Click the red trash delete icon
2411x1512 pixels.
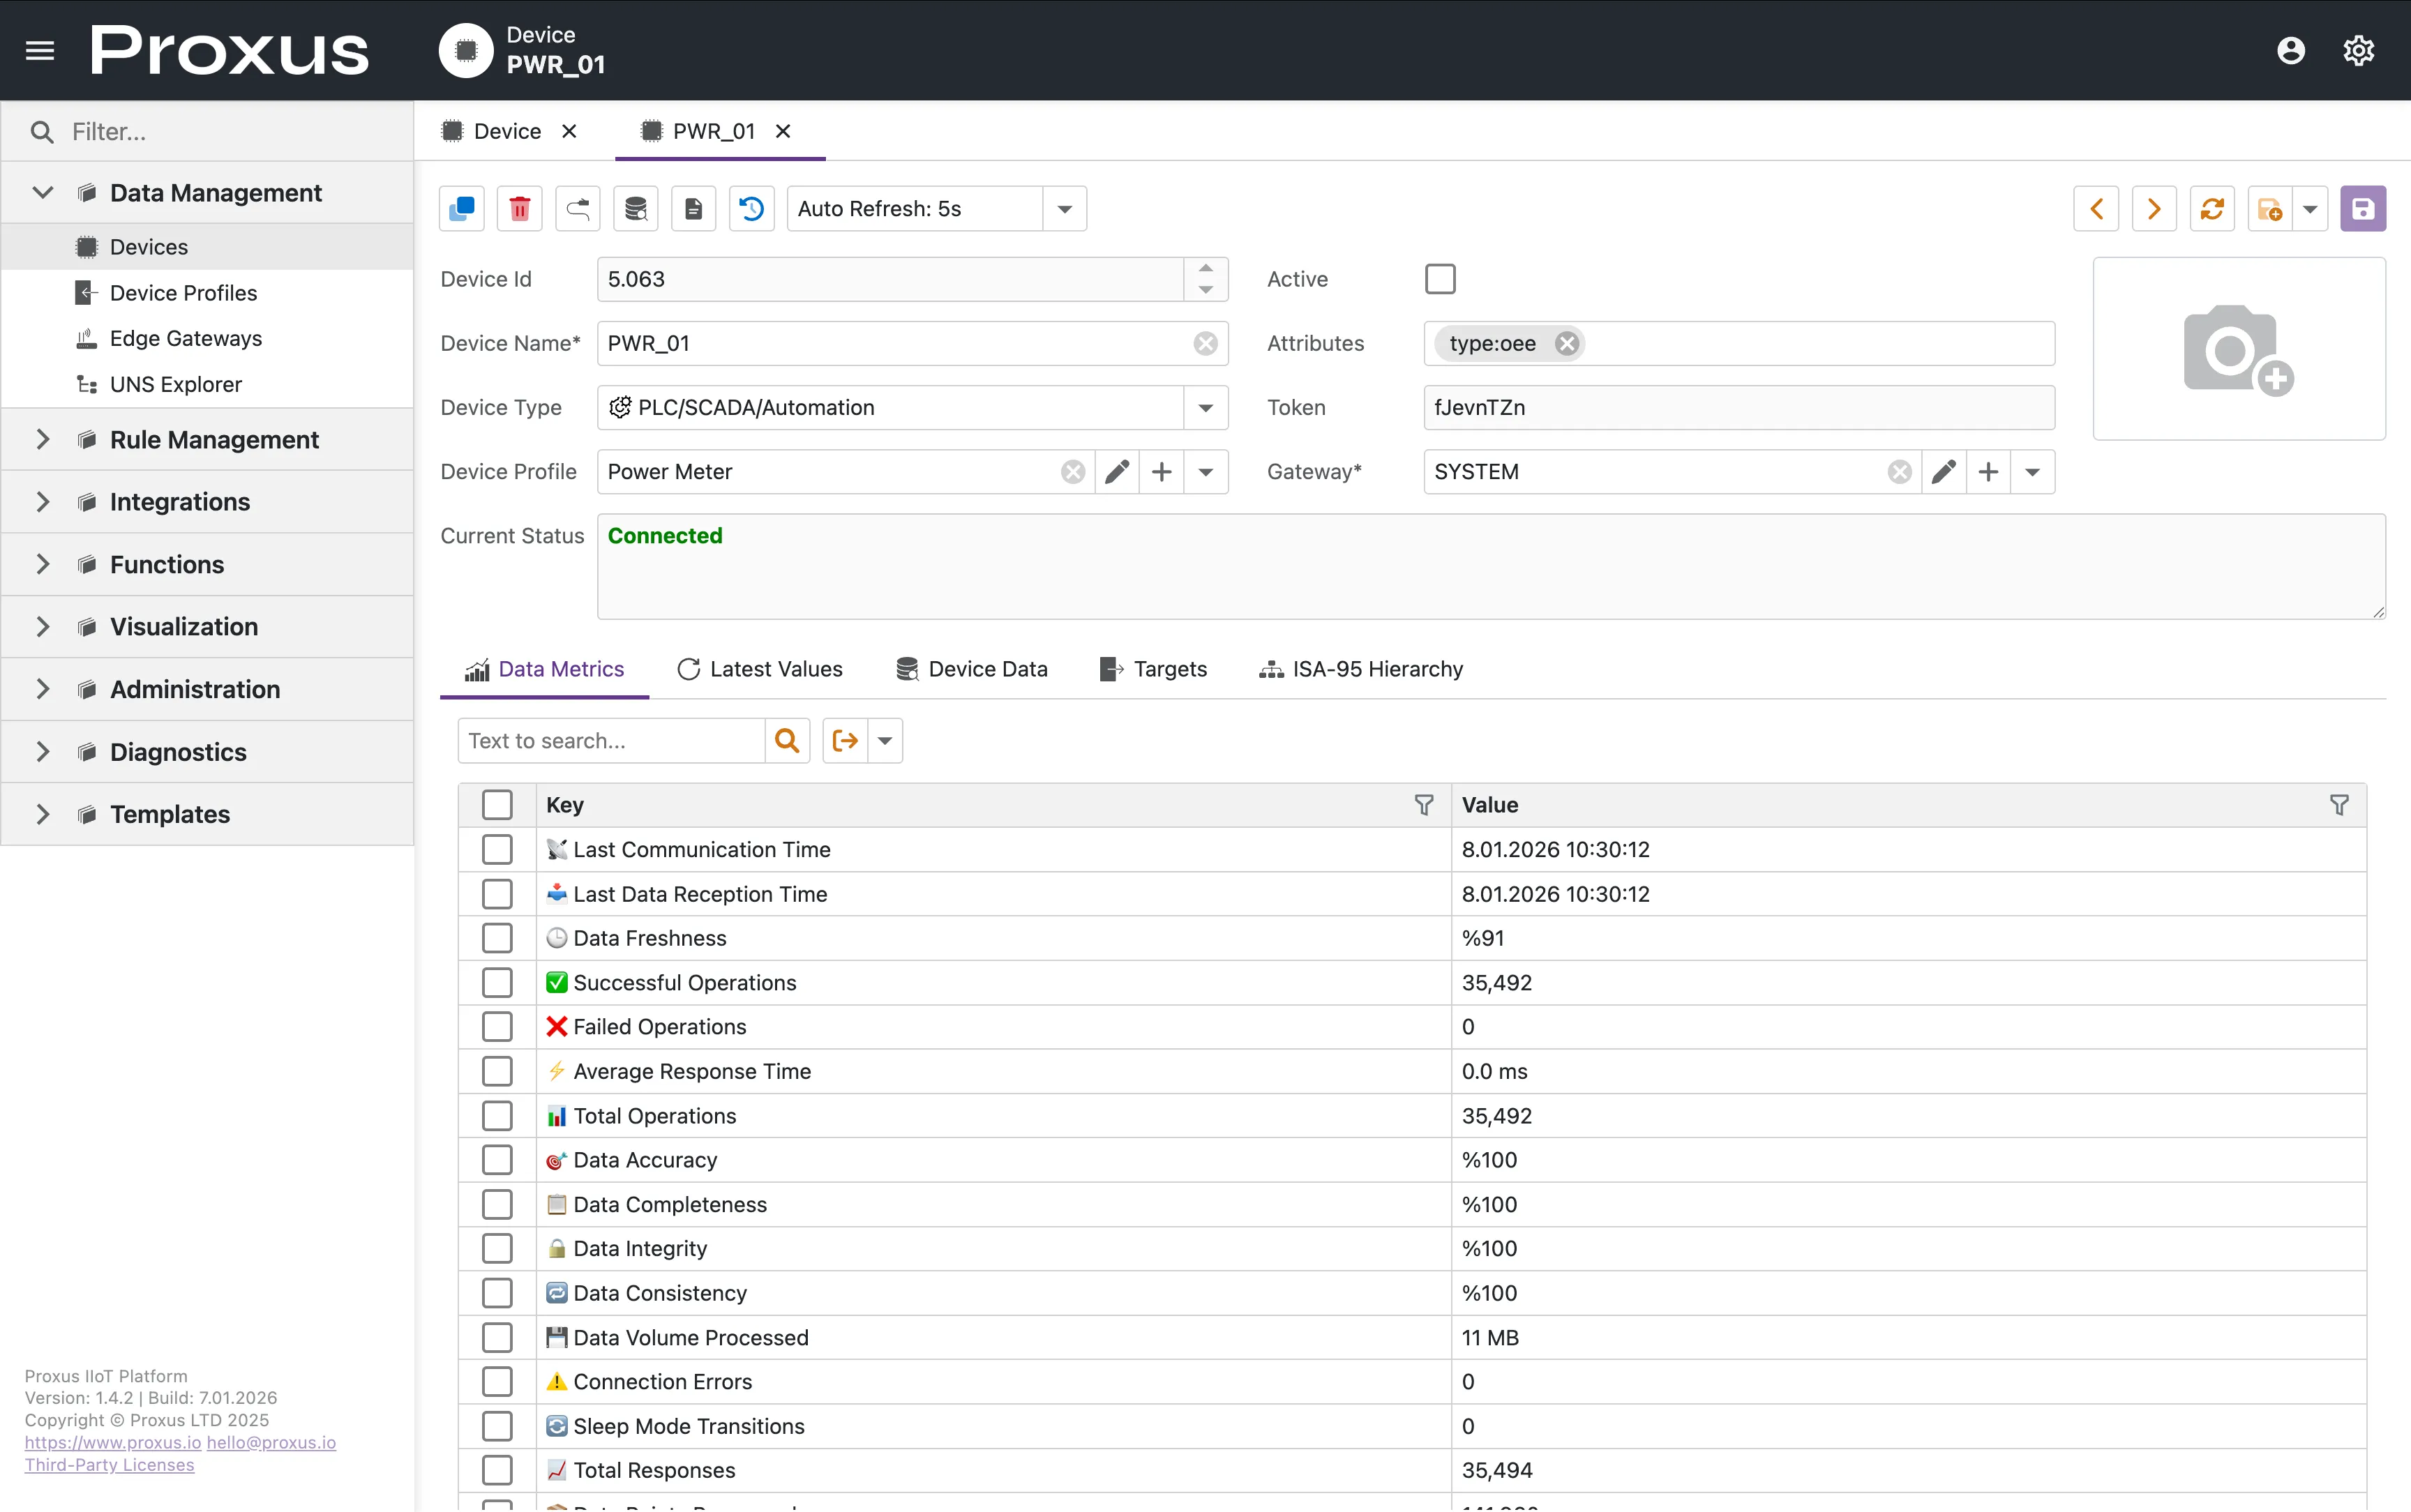tap(519, 209)
